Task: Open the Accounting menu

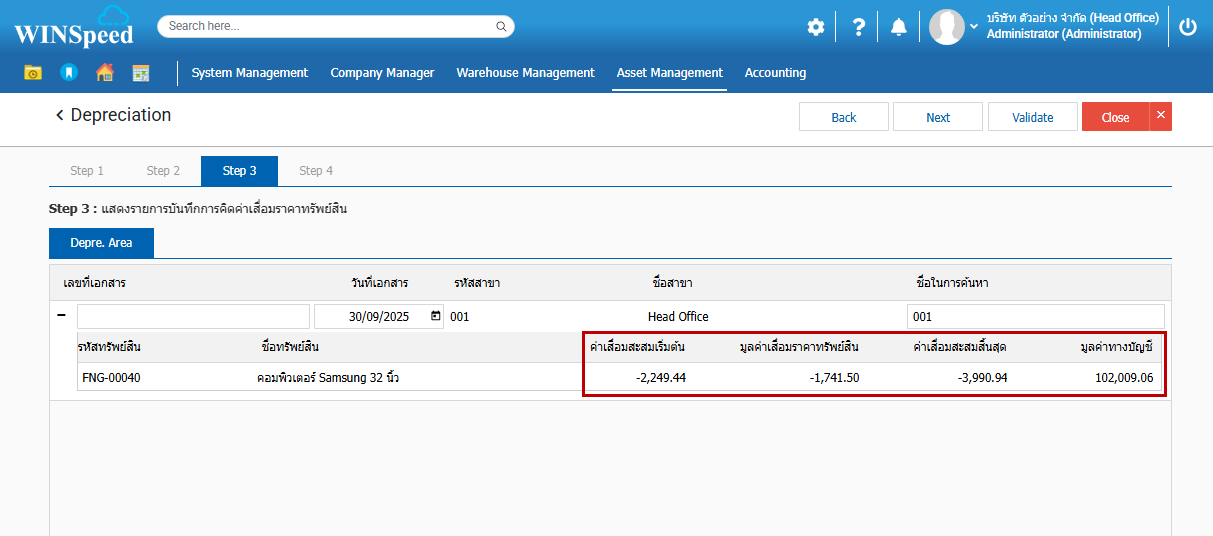Action: pyautogui.click(x=775, y=72)
